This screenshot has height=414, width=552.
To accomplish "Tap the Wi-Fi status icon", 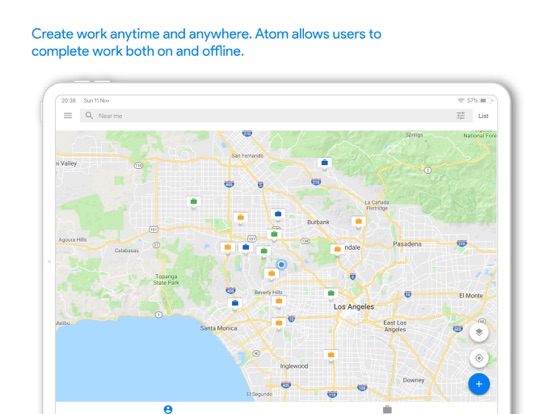I will pos(460,100).
